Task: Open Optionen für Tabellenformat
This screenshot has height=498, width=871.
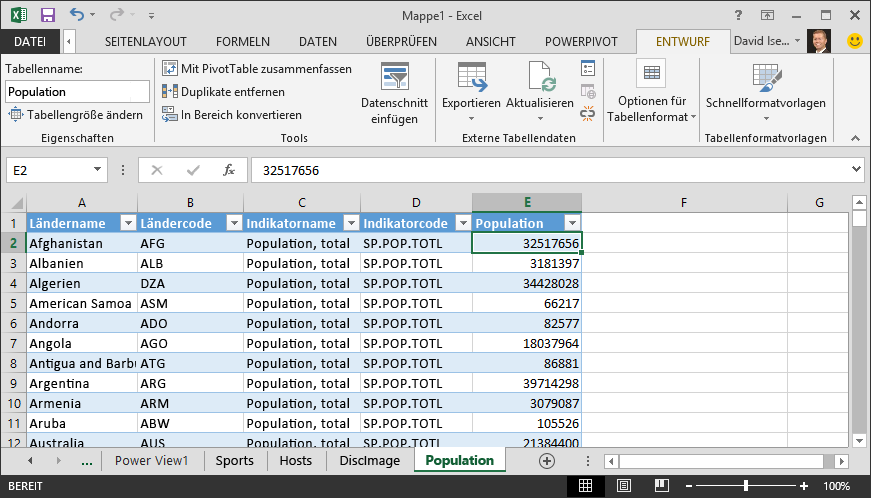Action: pyautogui.click(x=652, y=92)
